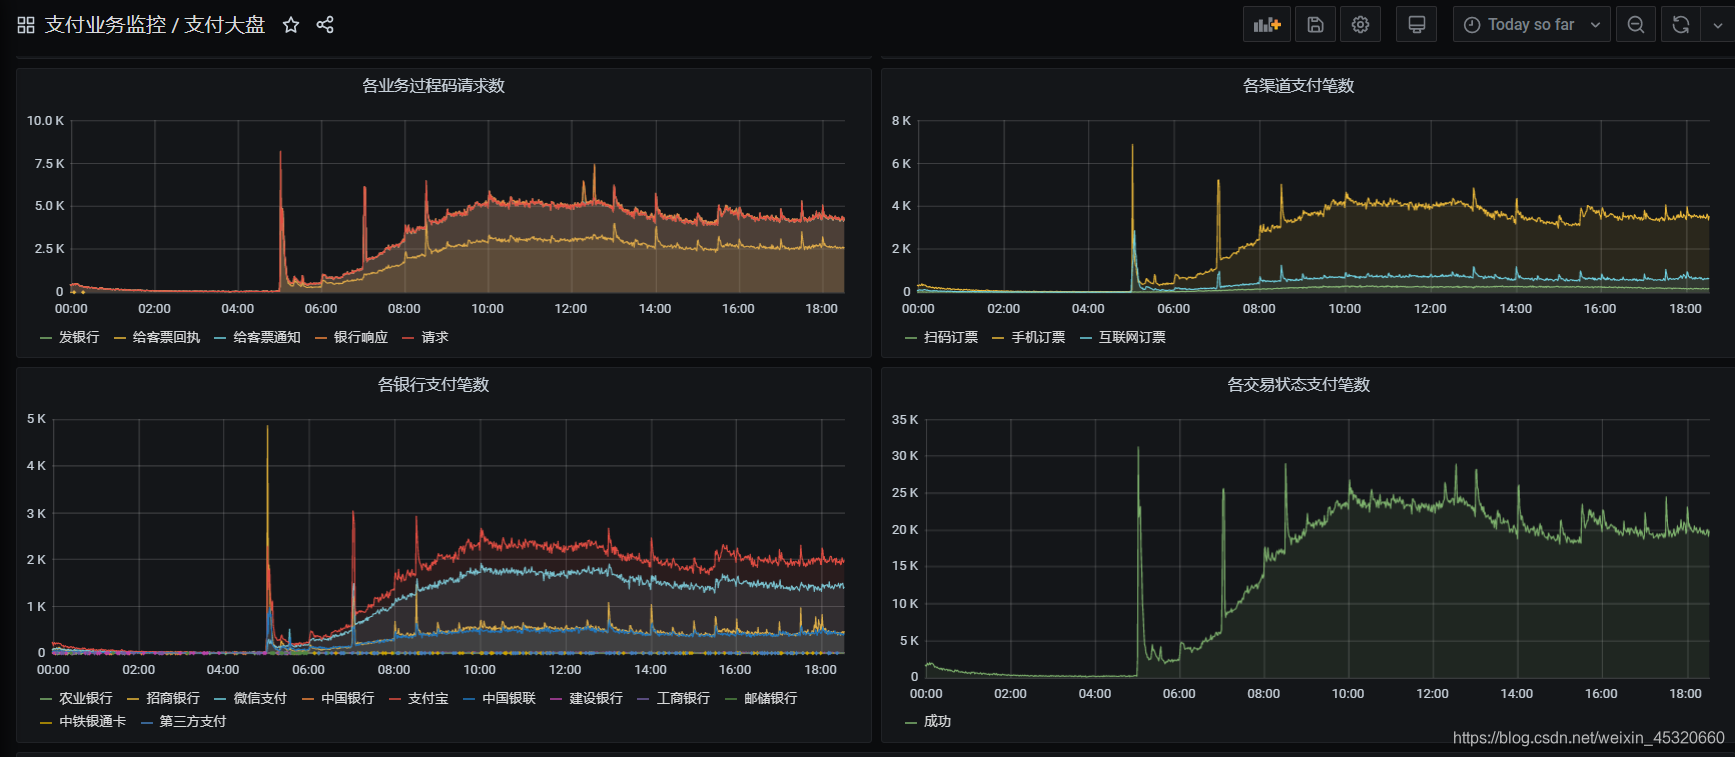Open panel menu for 各业务过程码请求数

(x=433, y=86)
